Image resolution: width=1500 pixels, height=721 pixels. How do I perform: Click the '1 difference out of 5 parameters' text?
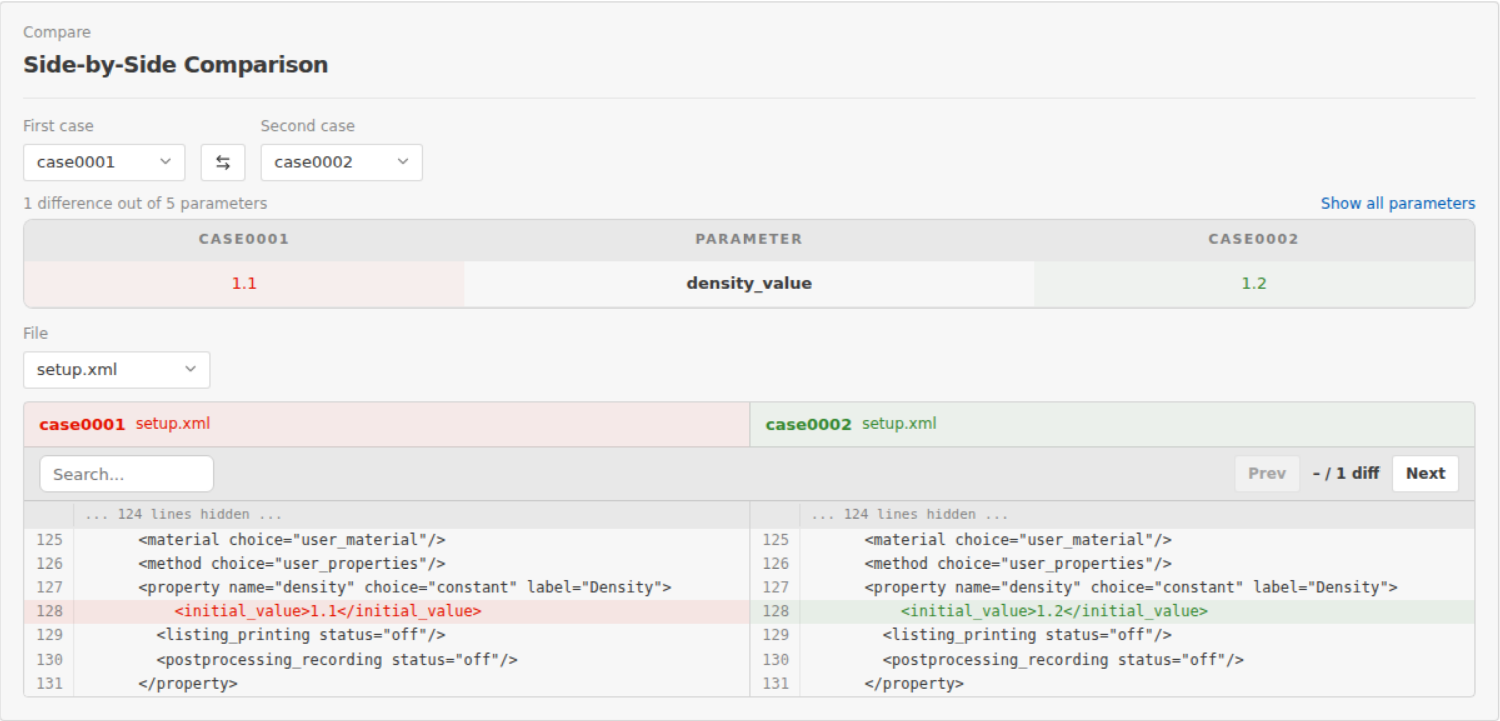tap(146, 204)
